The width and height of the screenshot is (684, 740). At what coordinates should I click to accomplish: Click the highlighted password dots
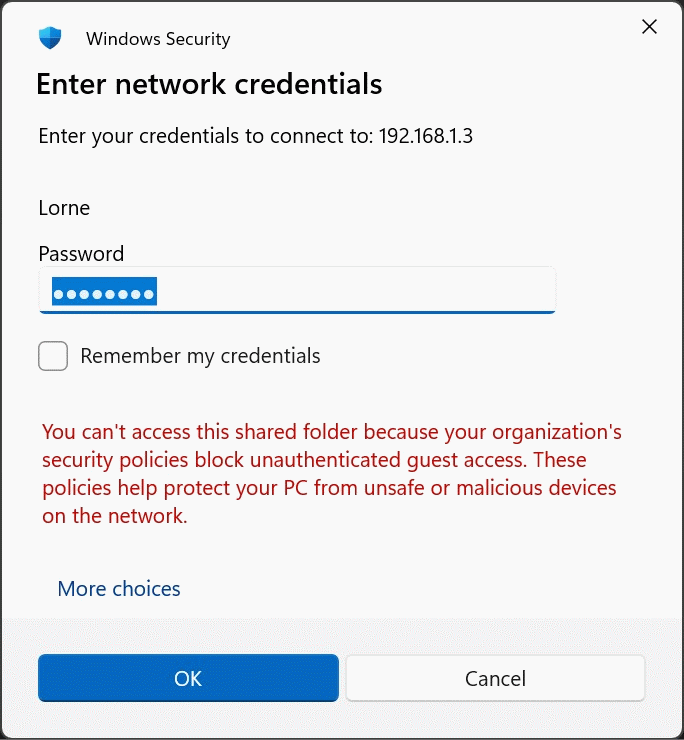tap(104, 294)
